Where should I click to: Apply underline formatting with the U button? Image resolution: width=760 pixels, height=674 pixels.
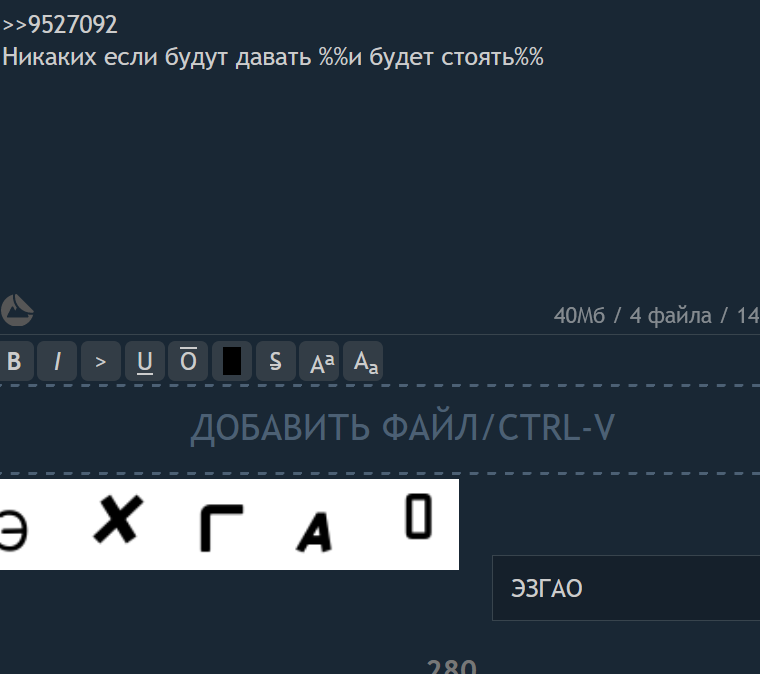pyautogui.click(x=144, y=361)
